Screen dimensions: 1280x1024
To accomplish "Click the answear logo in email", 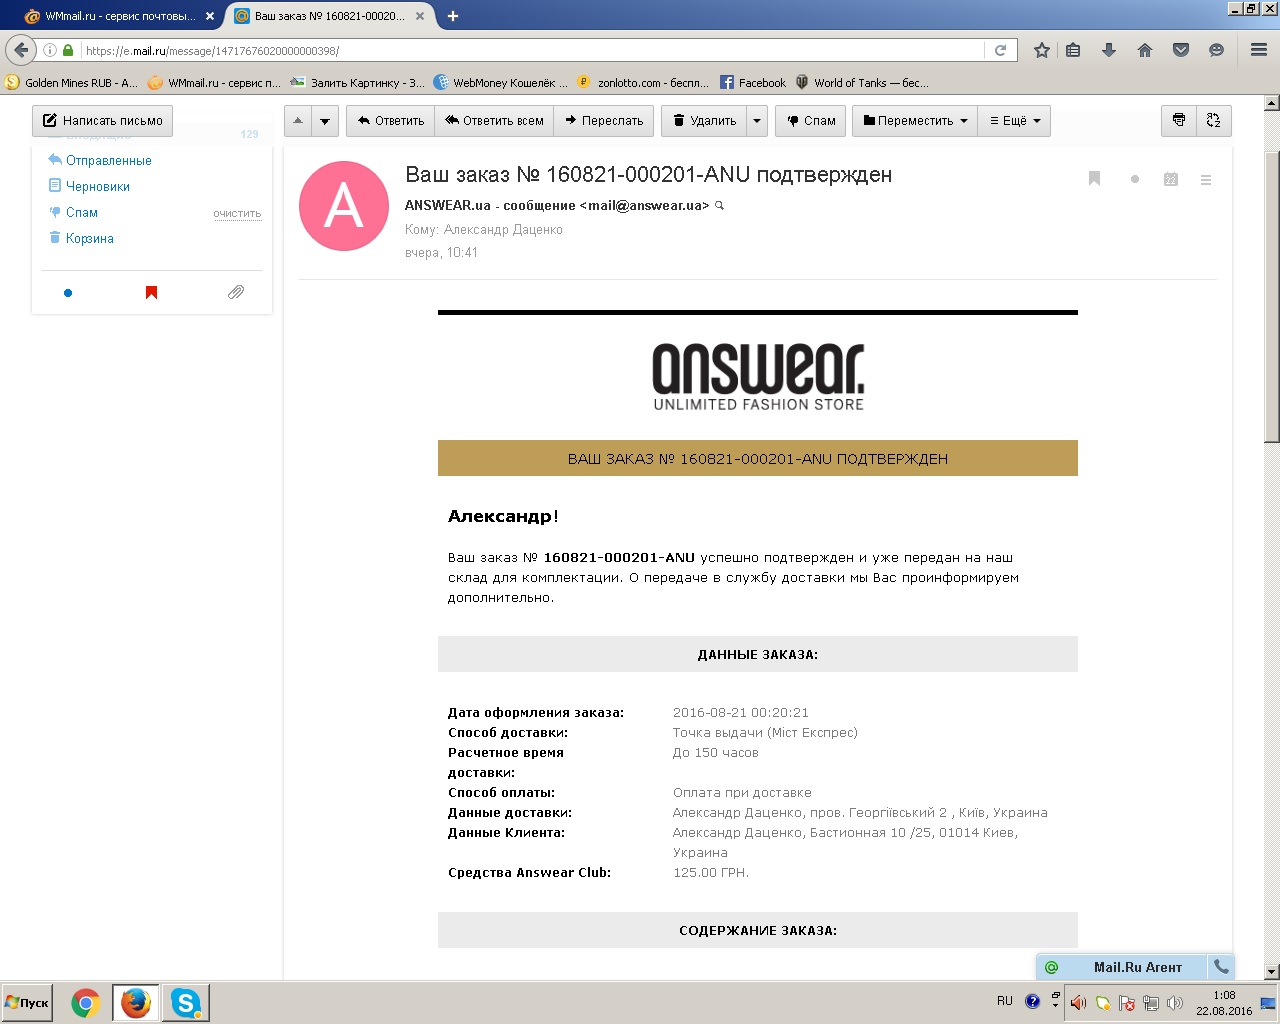I will [x=758, y=377].
